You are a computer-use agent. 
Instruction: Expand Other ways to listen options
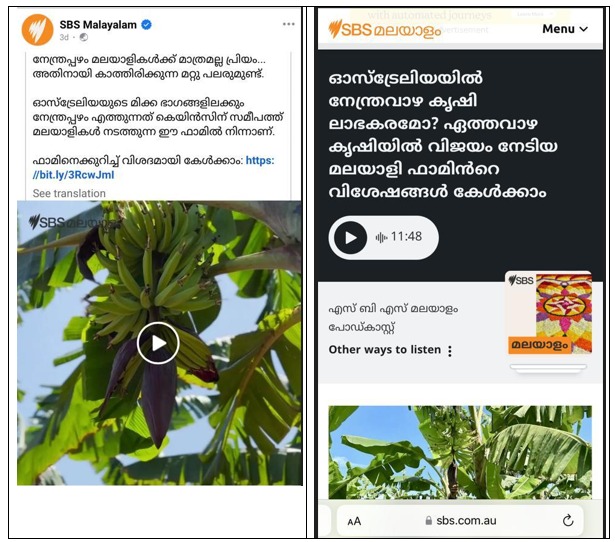[391, 350]
